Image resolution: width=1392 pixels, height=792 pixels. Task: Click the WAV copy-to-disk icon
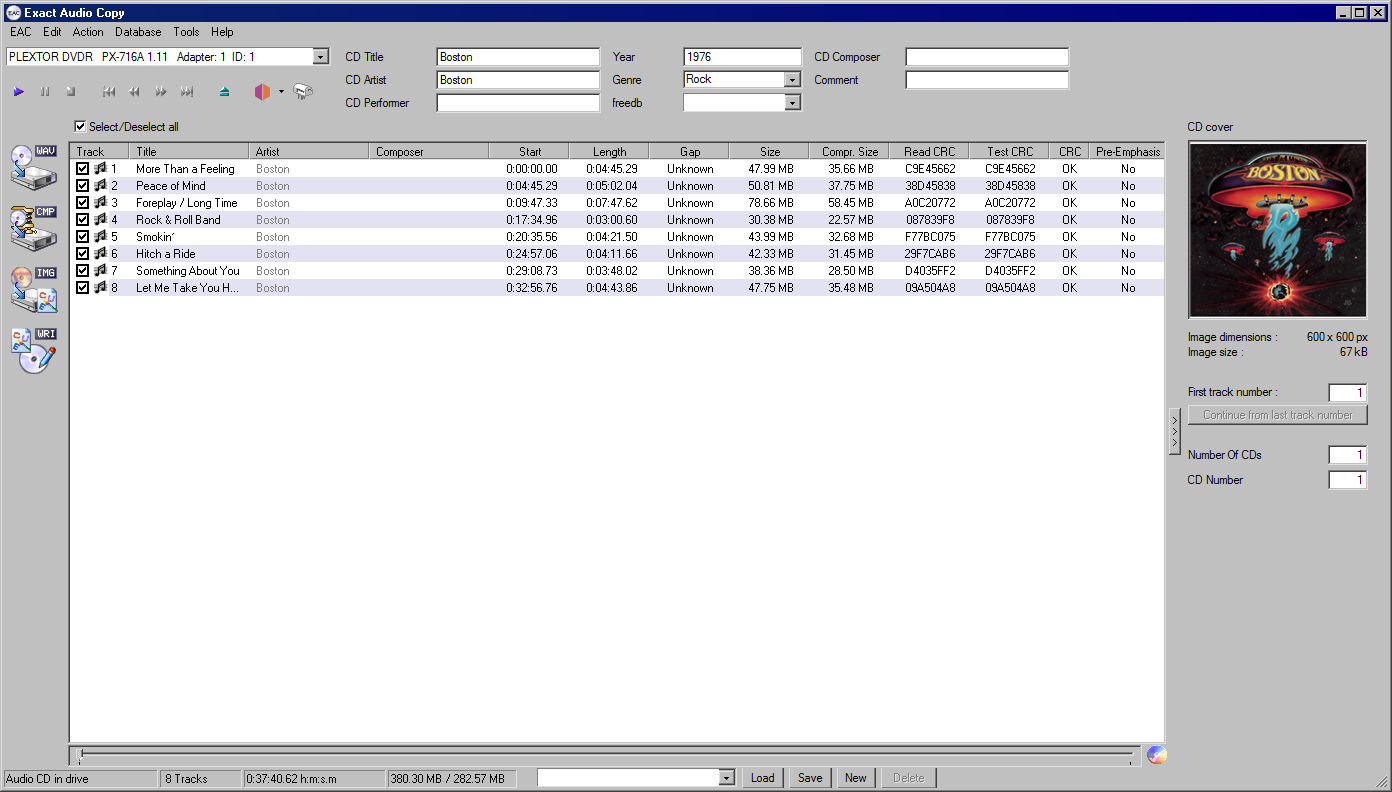[33, 166]
